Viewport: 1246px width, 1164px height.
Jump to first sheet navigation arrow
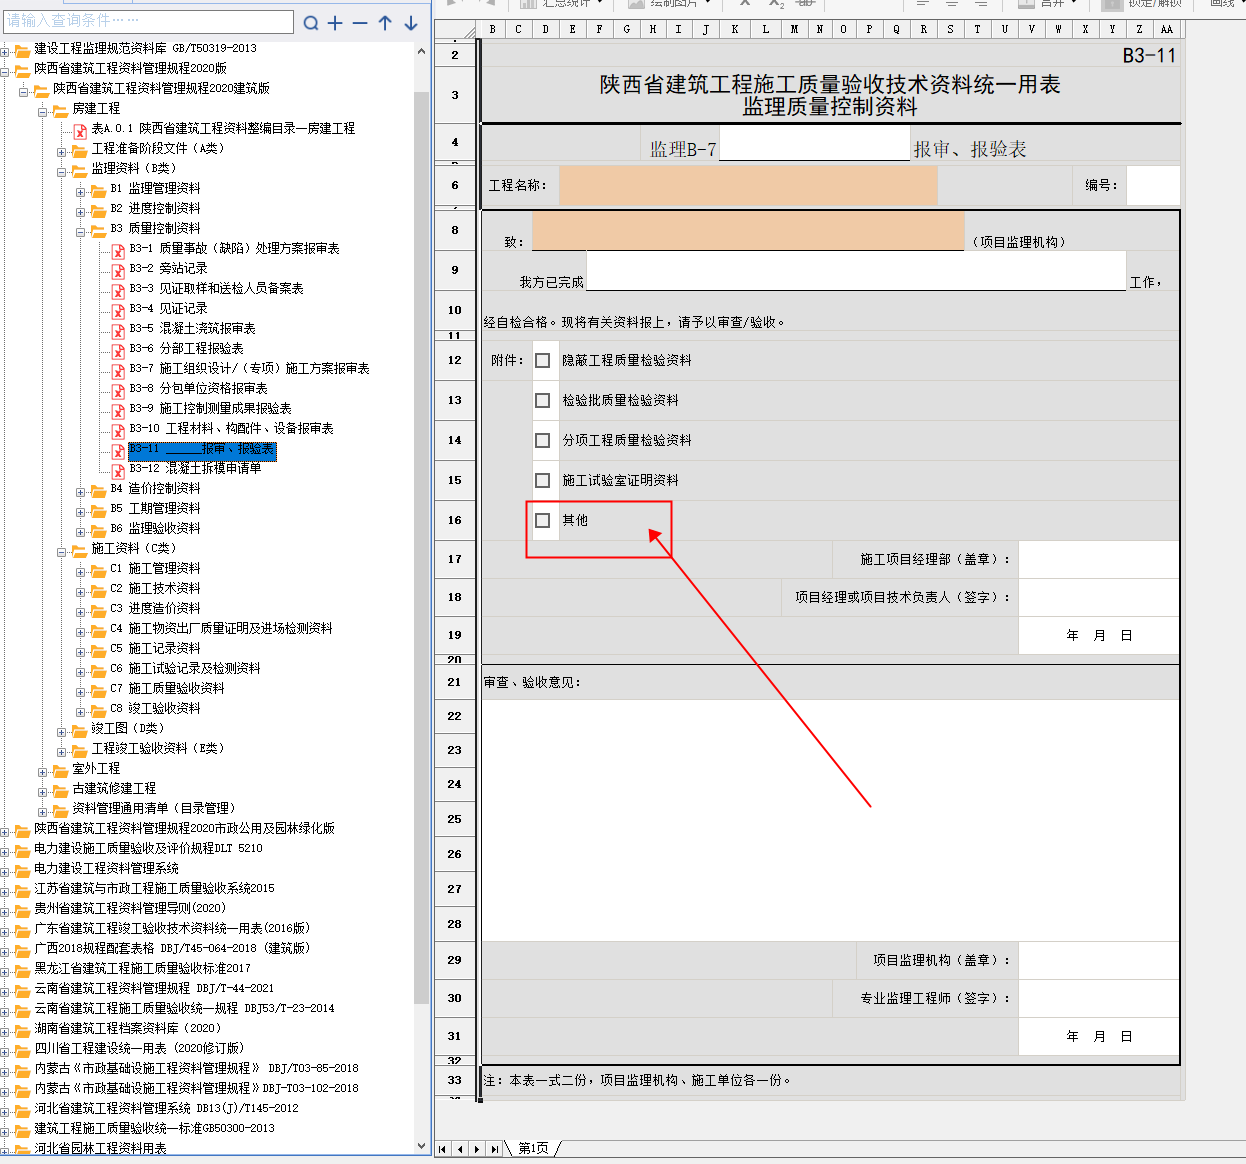442,1149
